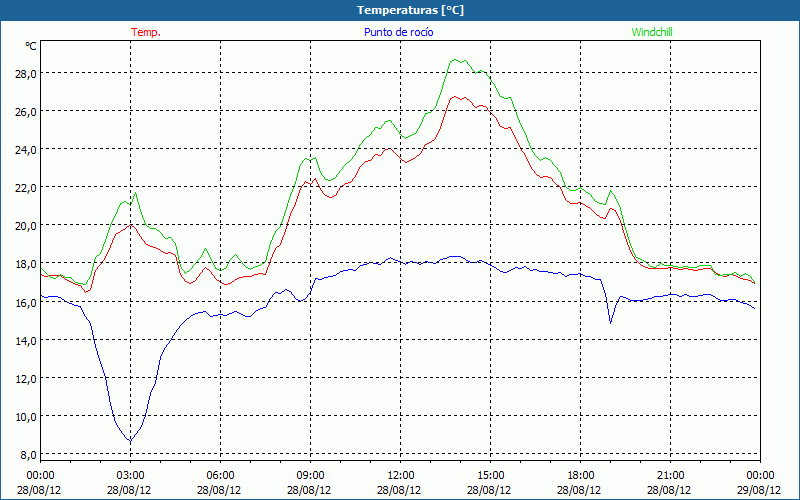Click the 09:00 time axis label
This screenshot has width=800, height=500.
click(310, 476)
